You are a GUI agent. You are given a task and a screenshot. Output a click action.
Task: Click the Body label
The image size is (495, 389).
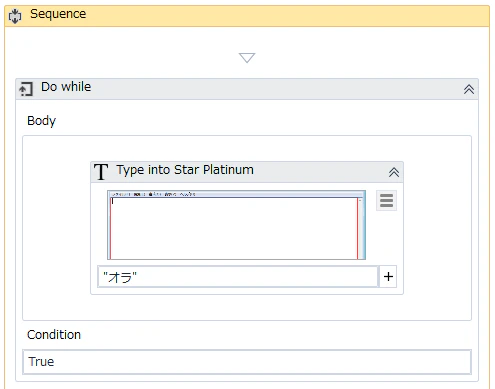click(41, 121)
